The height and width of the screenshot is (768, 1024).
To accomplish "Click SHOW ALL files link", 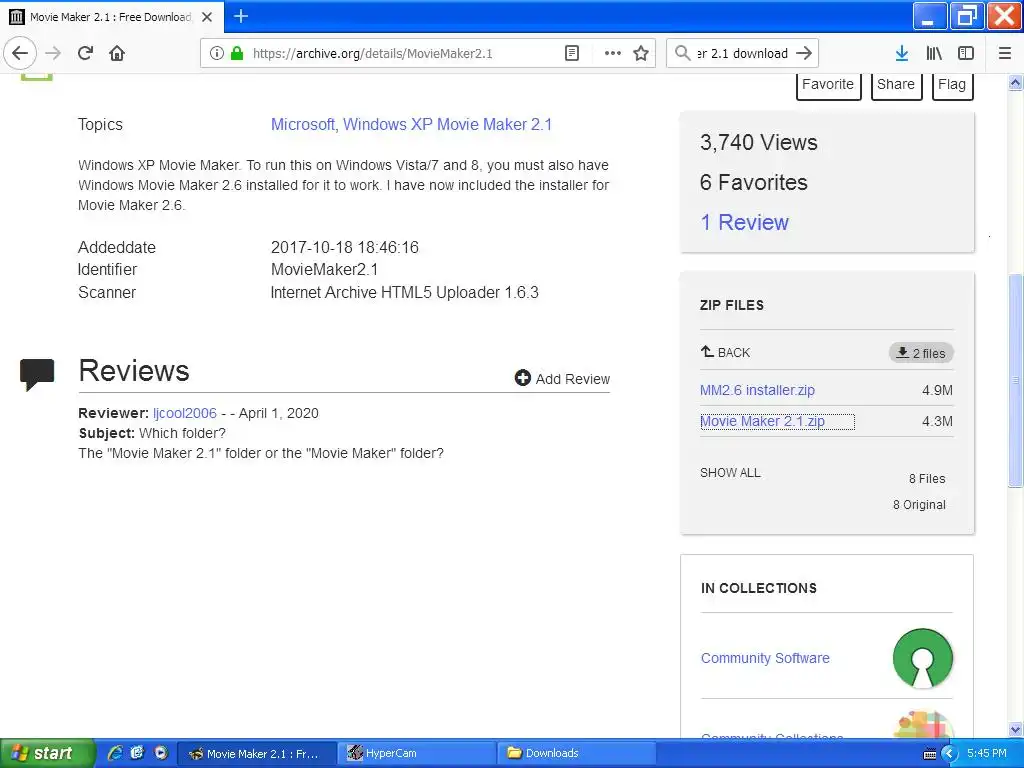I will [x=730, y=472].
